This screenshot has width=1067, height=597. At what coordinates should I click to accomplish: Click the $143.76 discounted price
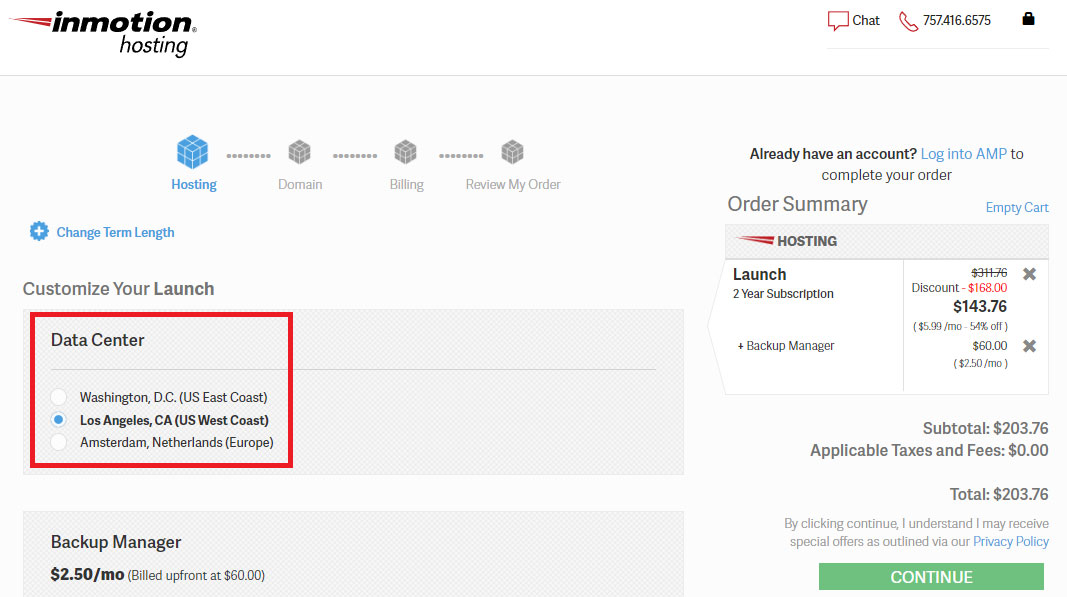pyautogui.click(x=980, y=306)
